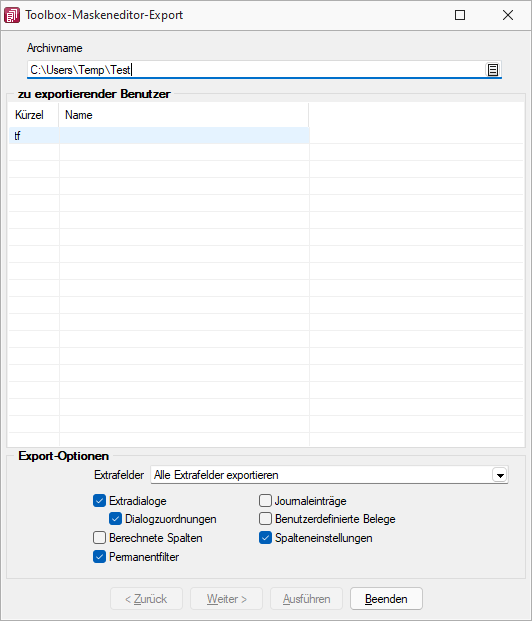The height and width of the screenshot is (621, 532).
Task: Disable the Dialogzuordnungen option
Action: click(x=115, y=519)
